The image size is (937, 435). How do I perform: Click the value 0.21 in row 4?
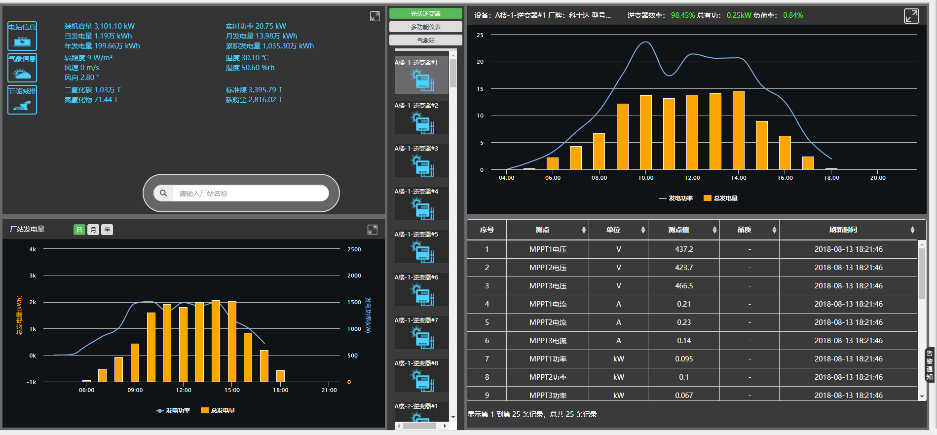click(x=684, y=304)
